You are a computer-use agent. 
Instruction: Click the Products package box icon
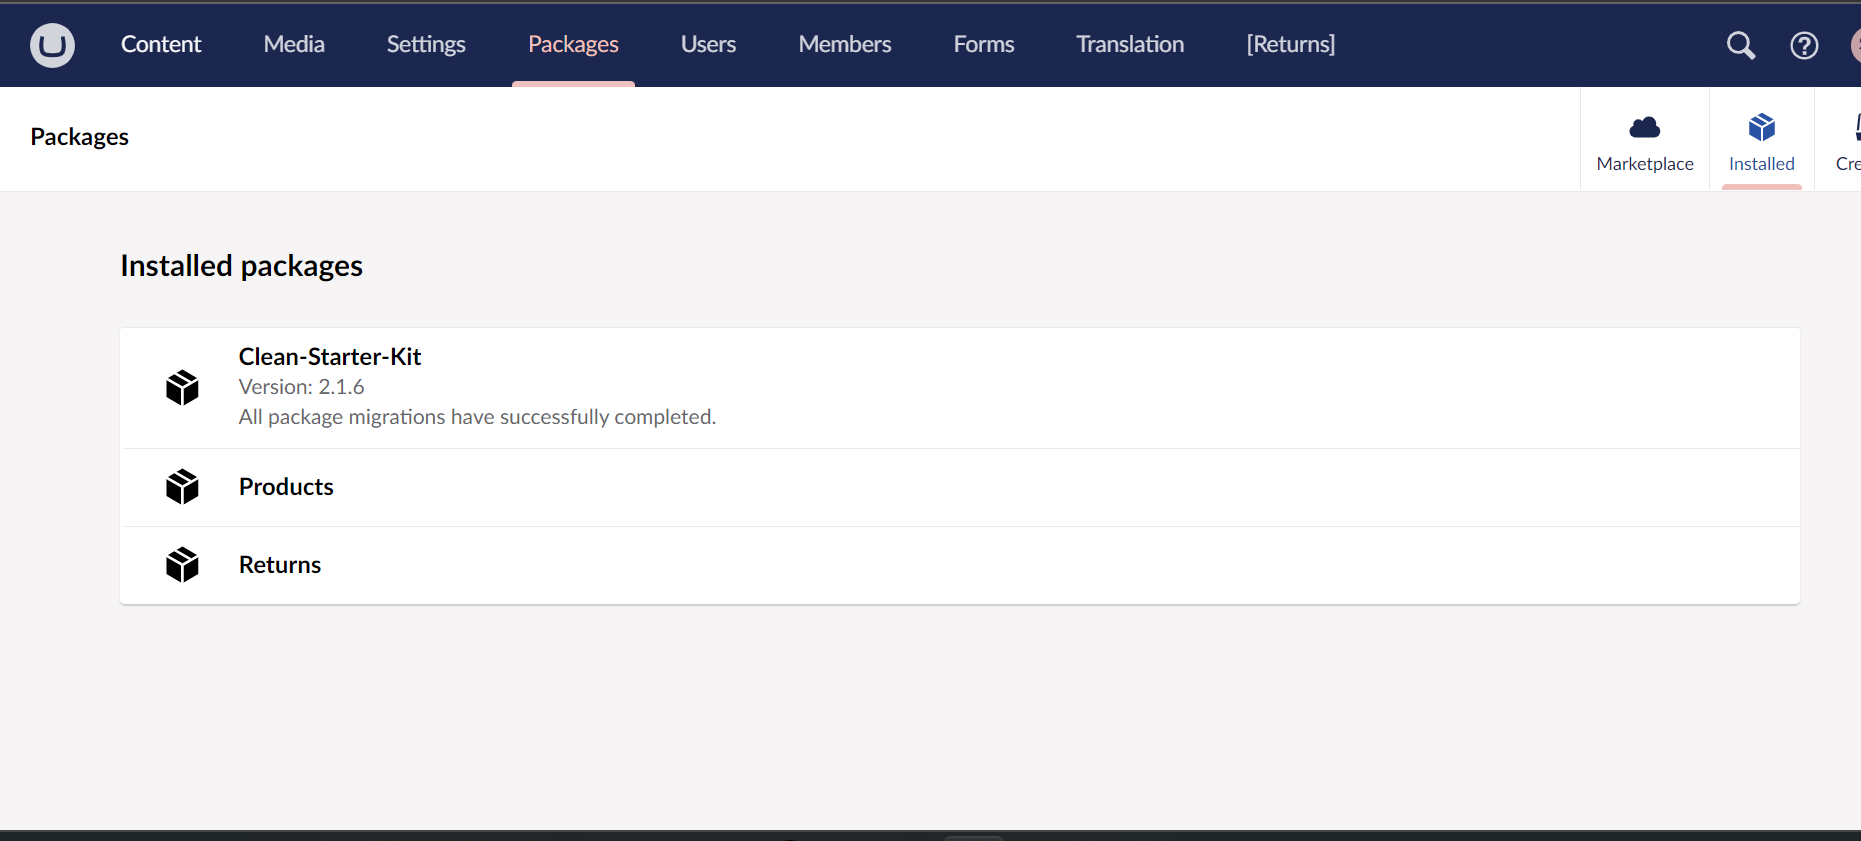coord(182,486)
